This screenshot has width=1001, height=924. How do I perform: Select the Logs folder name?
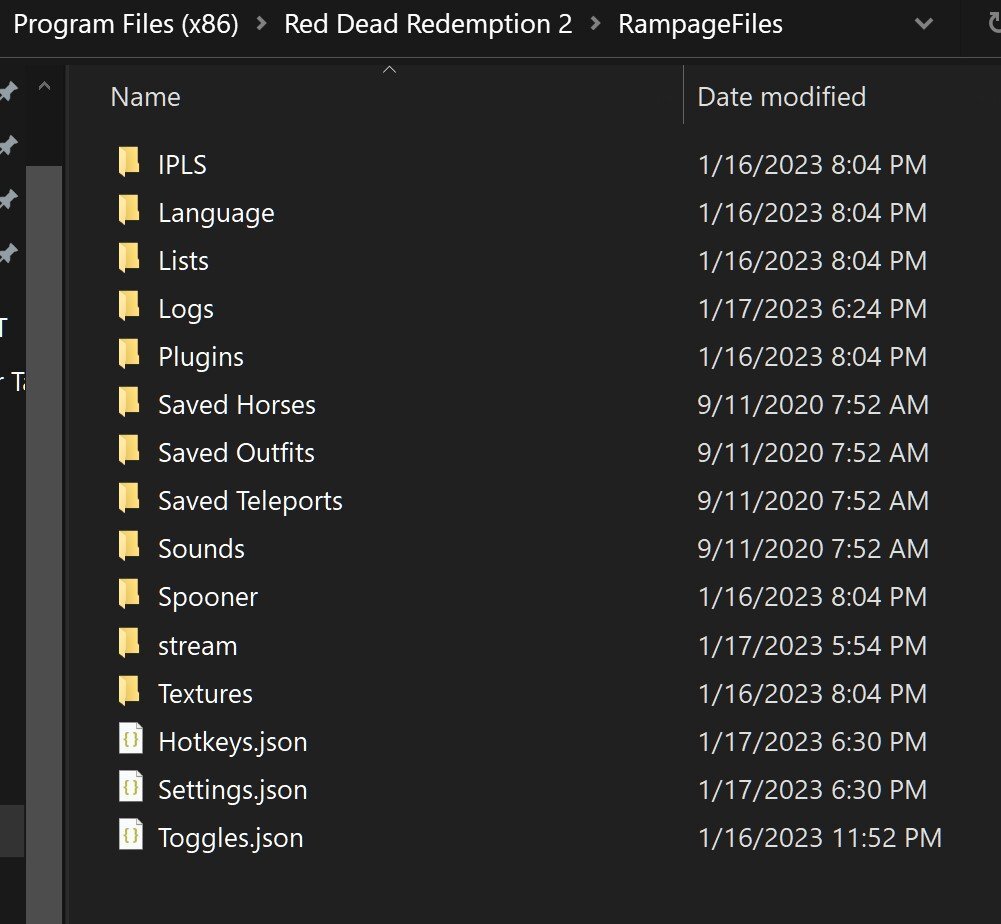186,309
